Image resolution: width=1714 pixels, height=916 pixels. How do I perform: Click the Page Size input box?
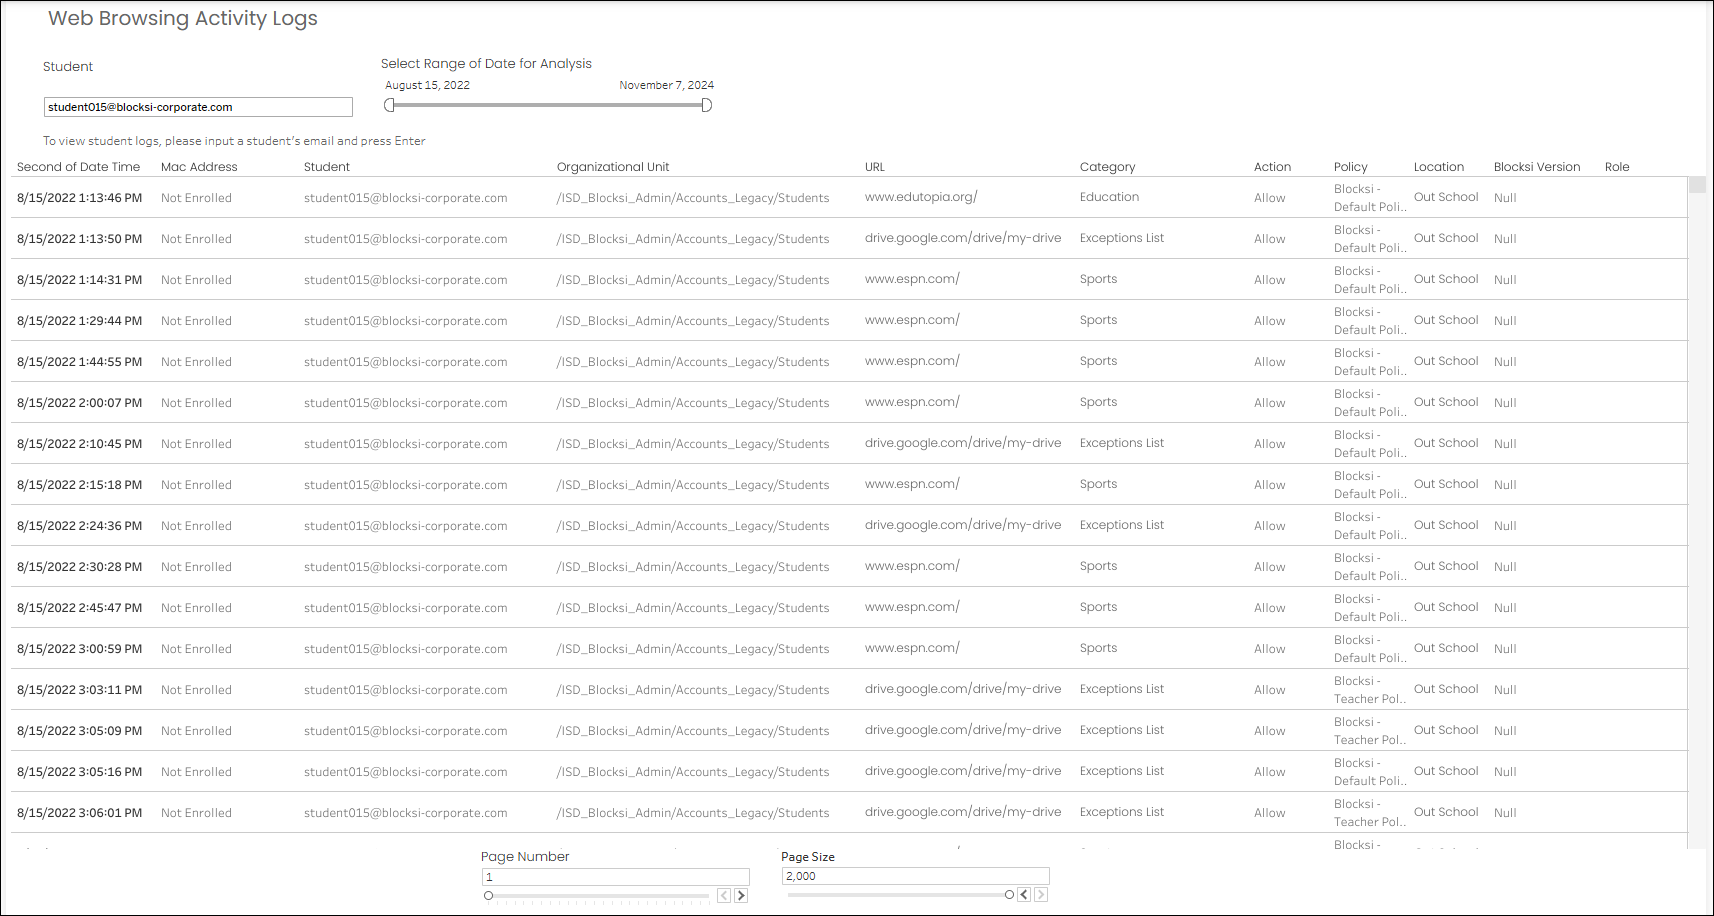(x=915, y=876)
